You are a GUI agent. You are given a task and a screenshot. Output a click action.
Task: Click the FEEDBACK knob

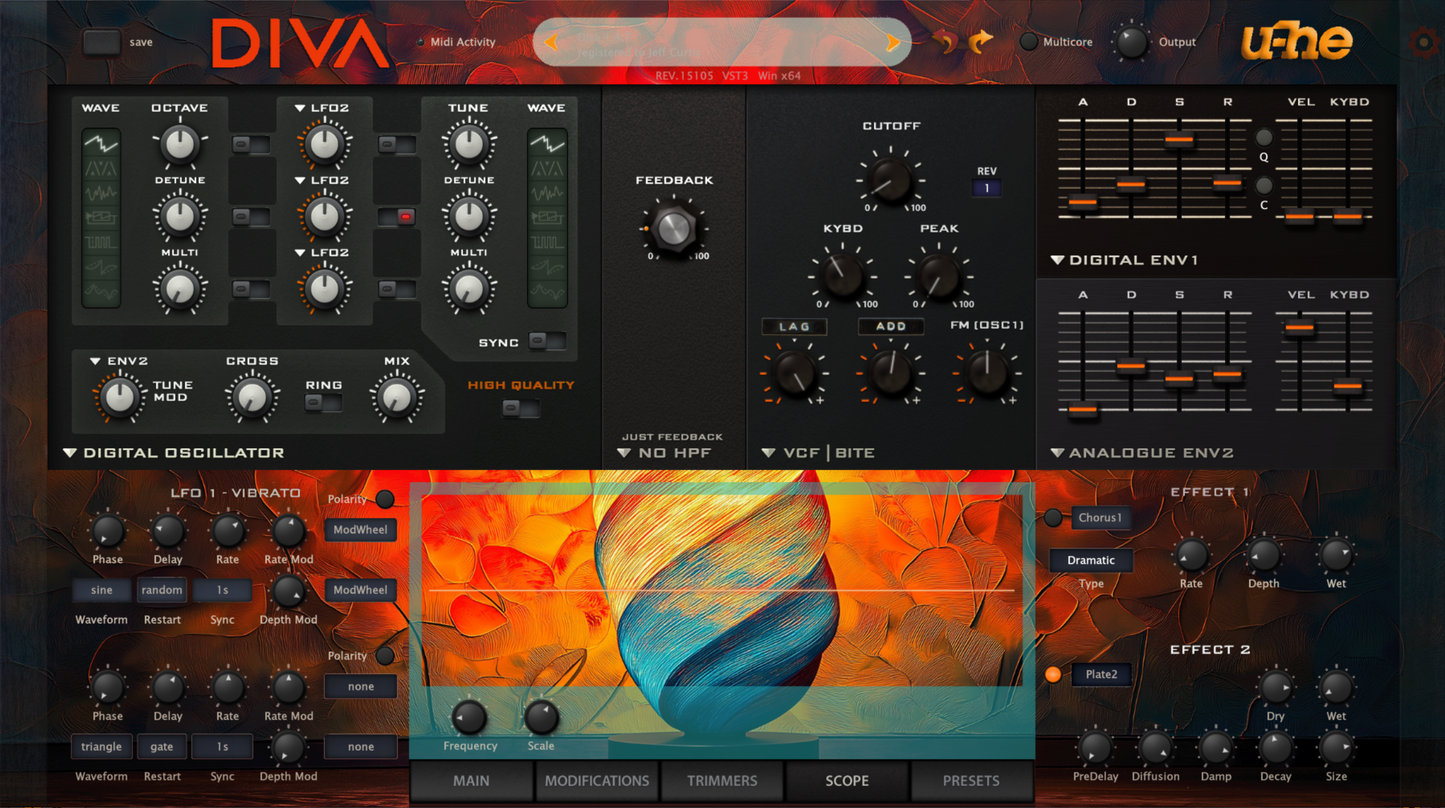(674, 228)
